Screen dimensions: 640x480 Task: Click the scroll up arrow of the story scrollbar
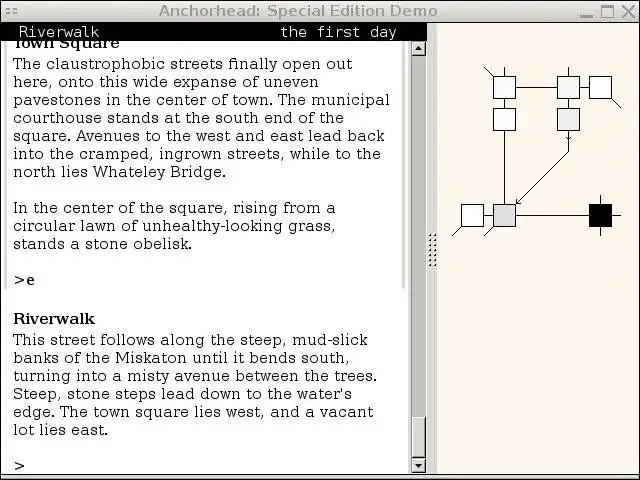click(418, 49)
